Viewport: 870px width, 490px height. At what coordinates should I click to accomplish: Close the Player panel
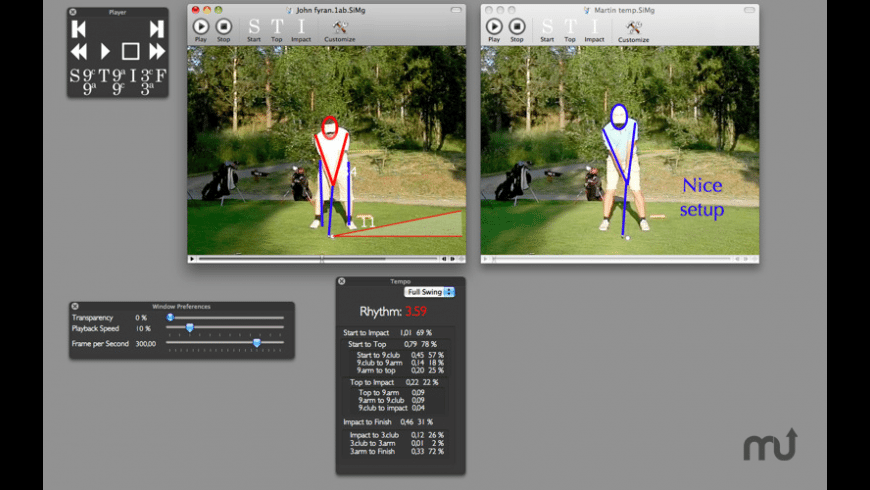tap(73, 12)
